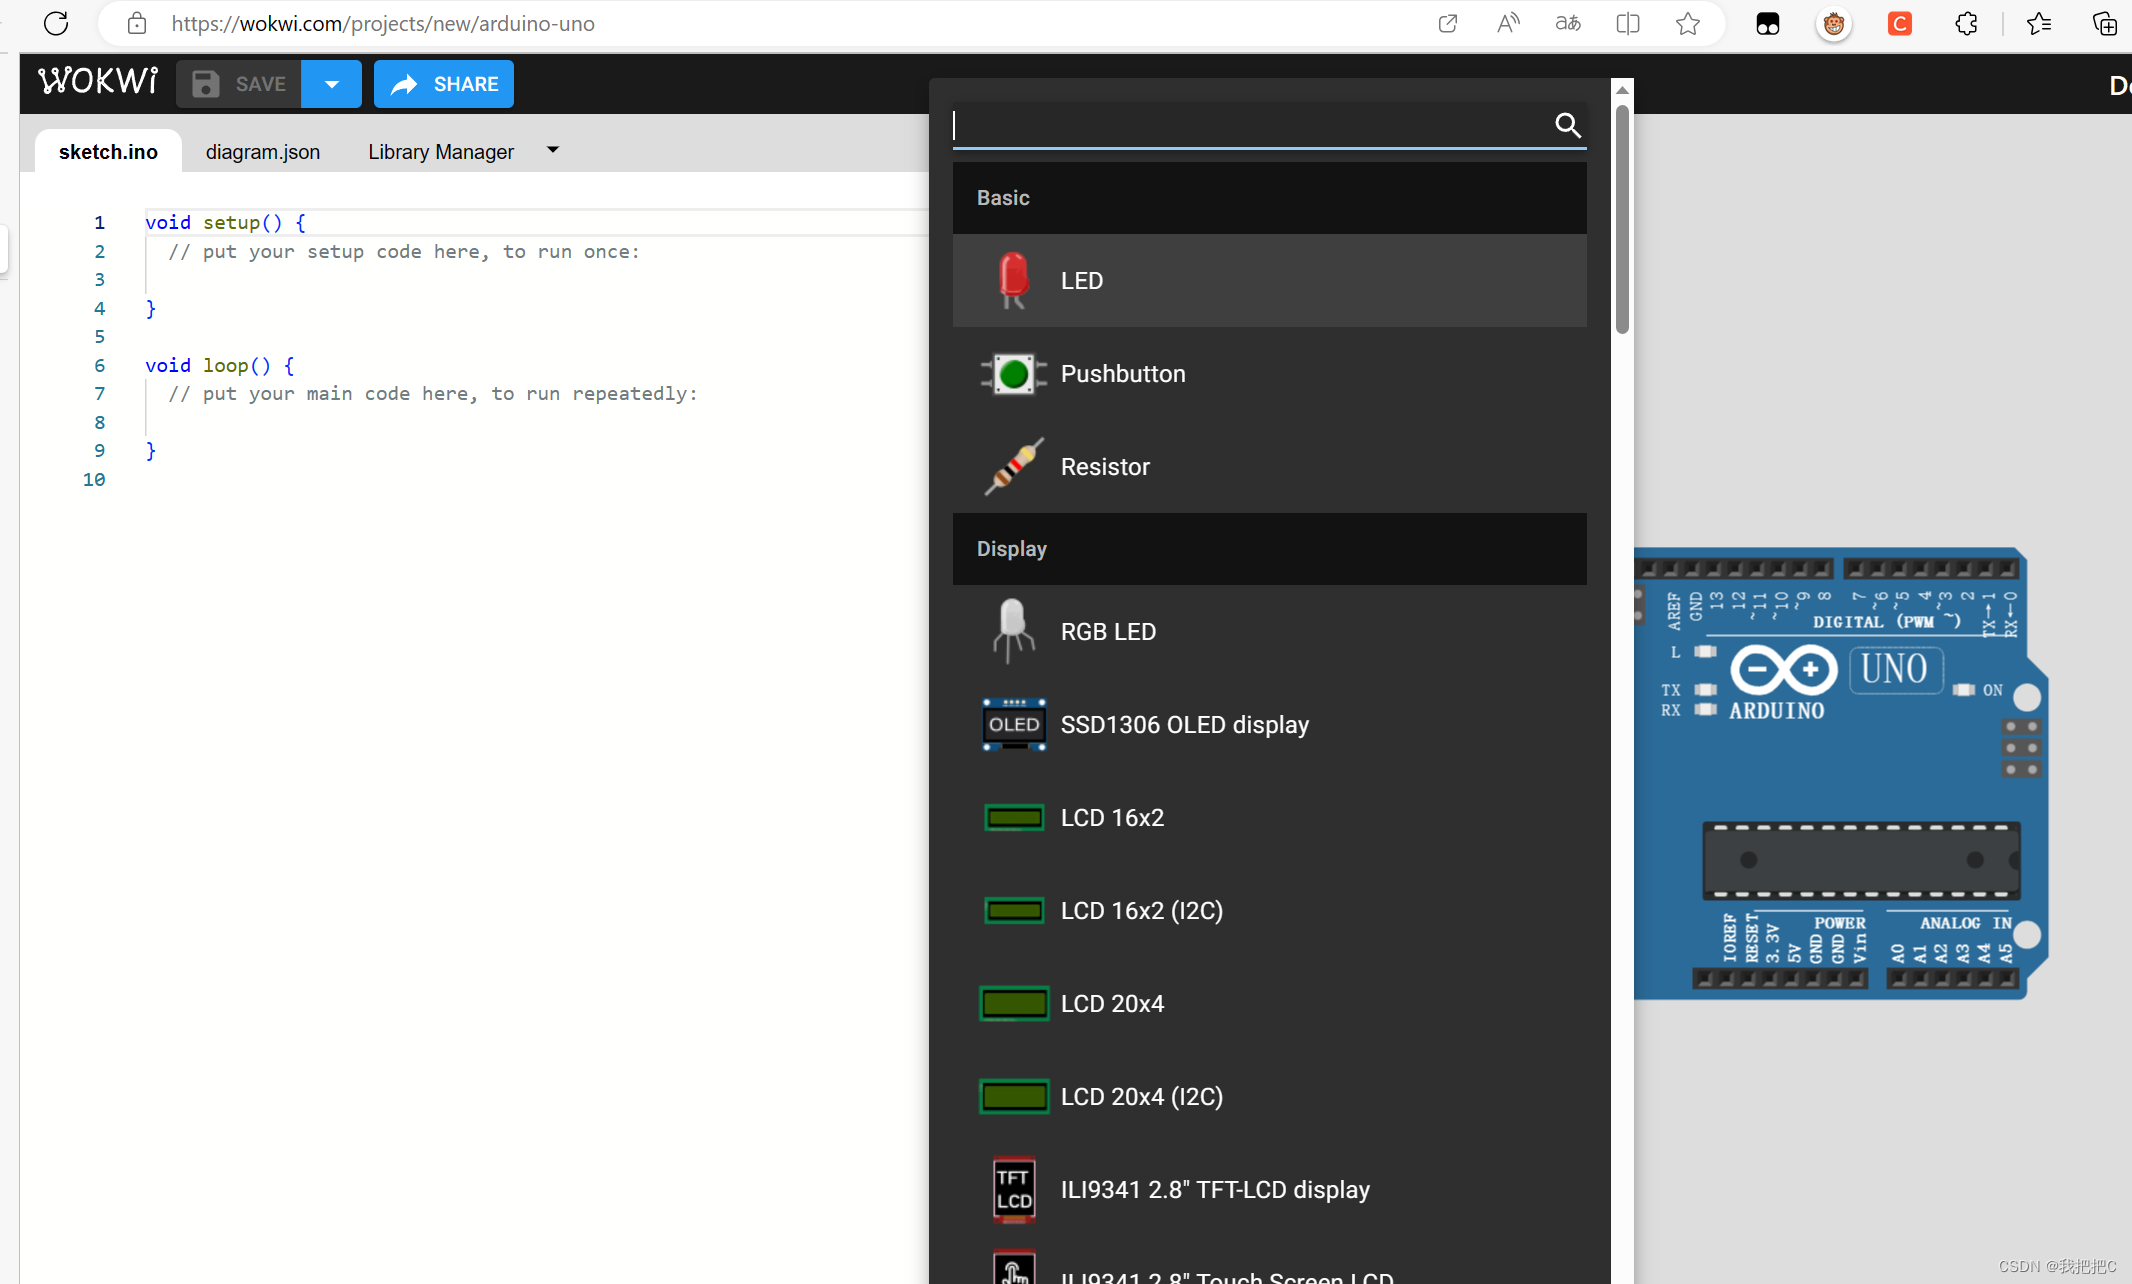The width and height of the screenshot is (2132, 1284).
Task: Click the magnifier search icon
Action: (1567, 125)
